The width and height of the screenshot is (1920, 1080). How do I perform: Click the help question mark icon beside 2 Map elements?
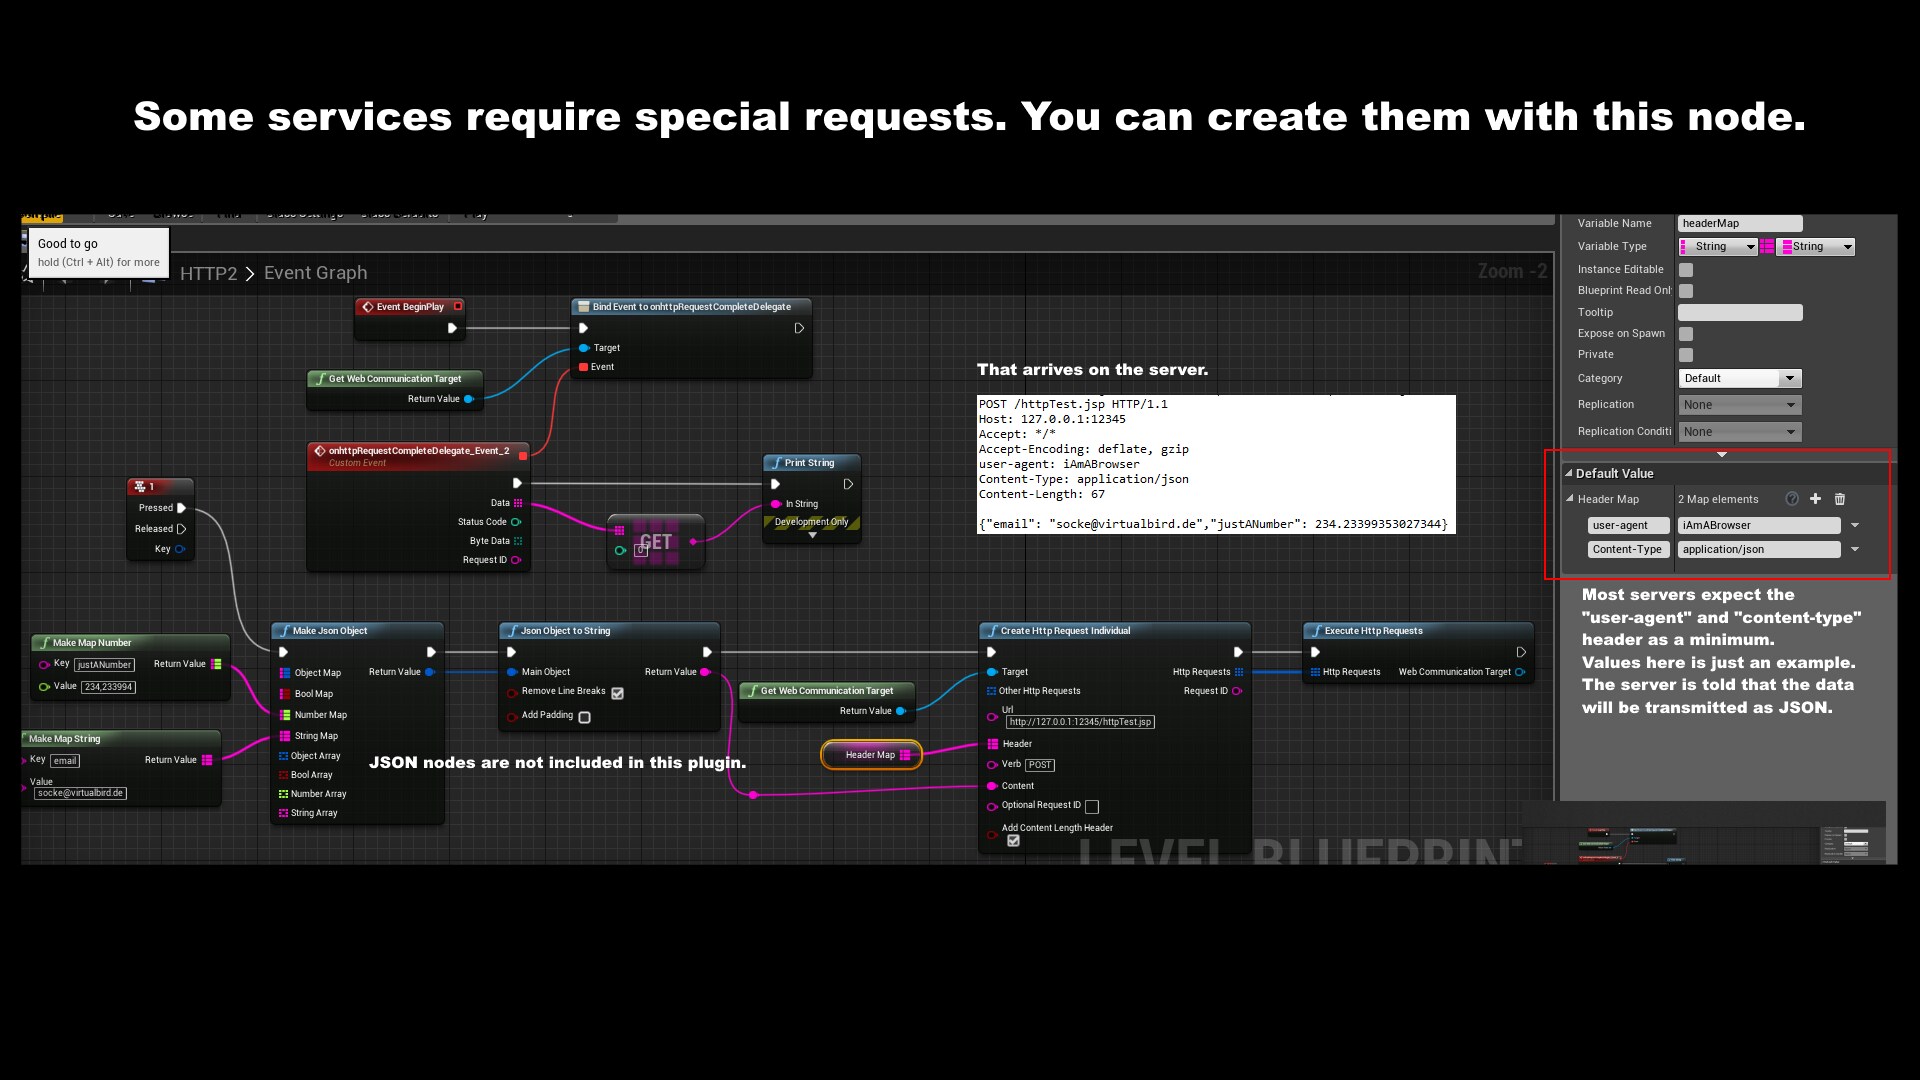(x=1791, y=499)
